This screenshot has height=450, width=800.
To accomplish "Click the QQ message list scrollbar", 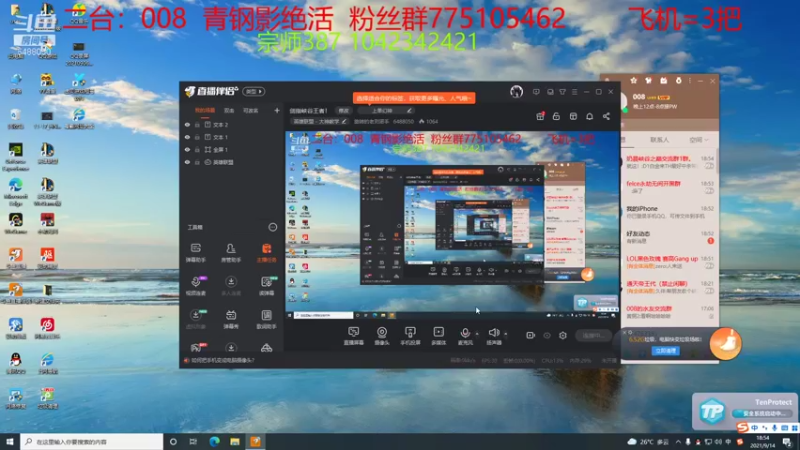I will point(717,163).
